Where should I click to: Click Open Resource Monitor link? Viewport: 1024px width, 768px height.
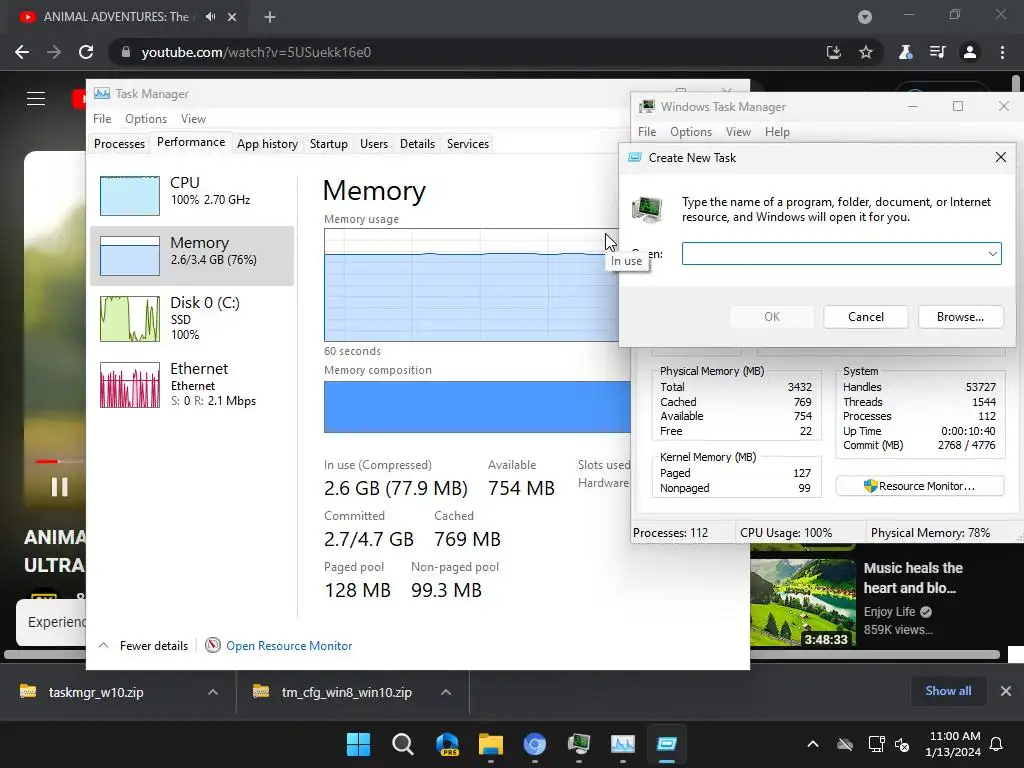(x=289, y=645)
